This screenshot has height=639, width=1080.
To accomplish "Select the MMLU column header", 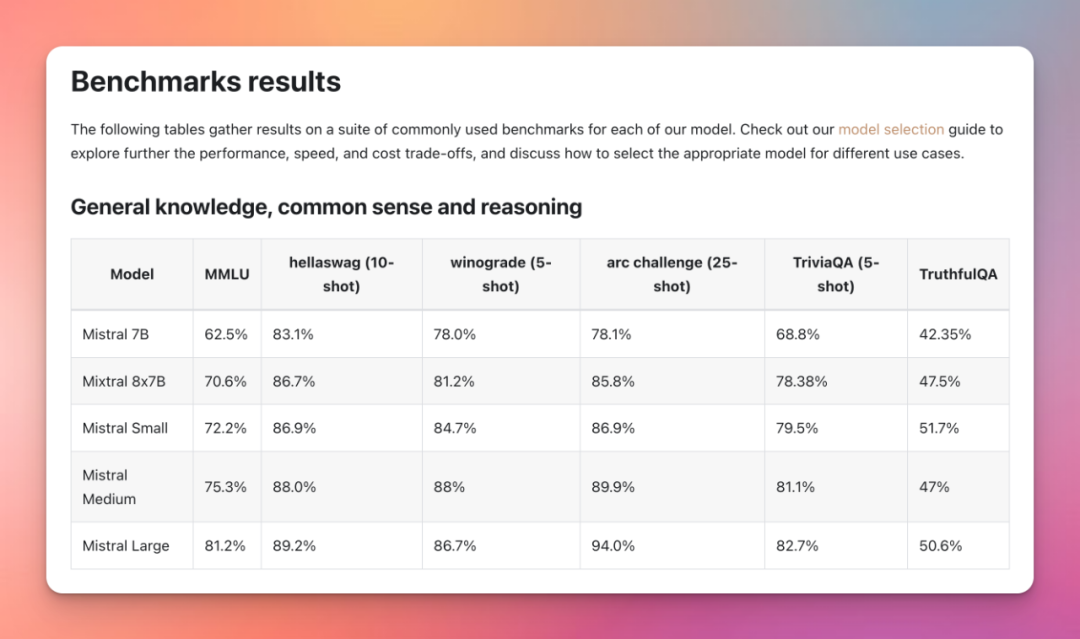I will pos(227,274).
